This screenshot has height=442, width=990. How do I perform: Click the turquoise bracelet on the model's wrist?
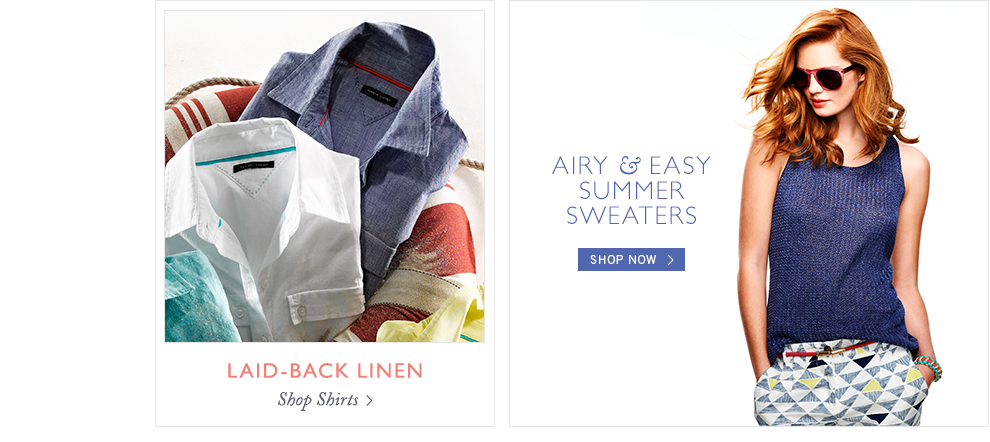tap(929, 366)
